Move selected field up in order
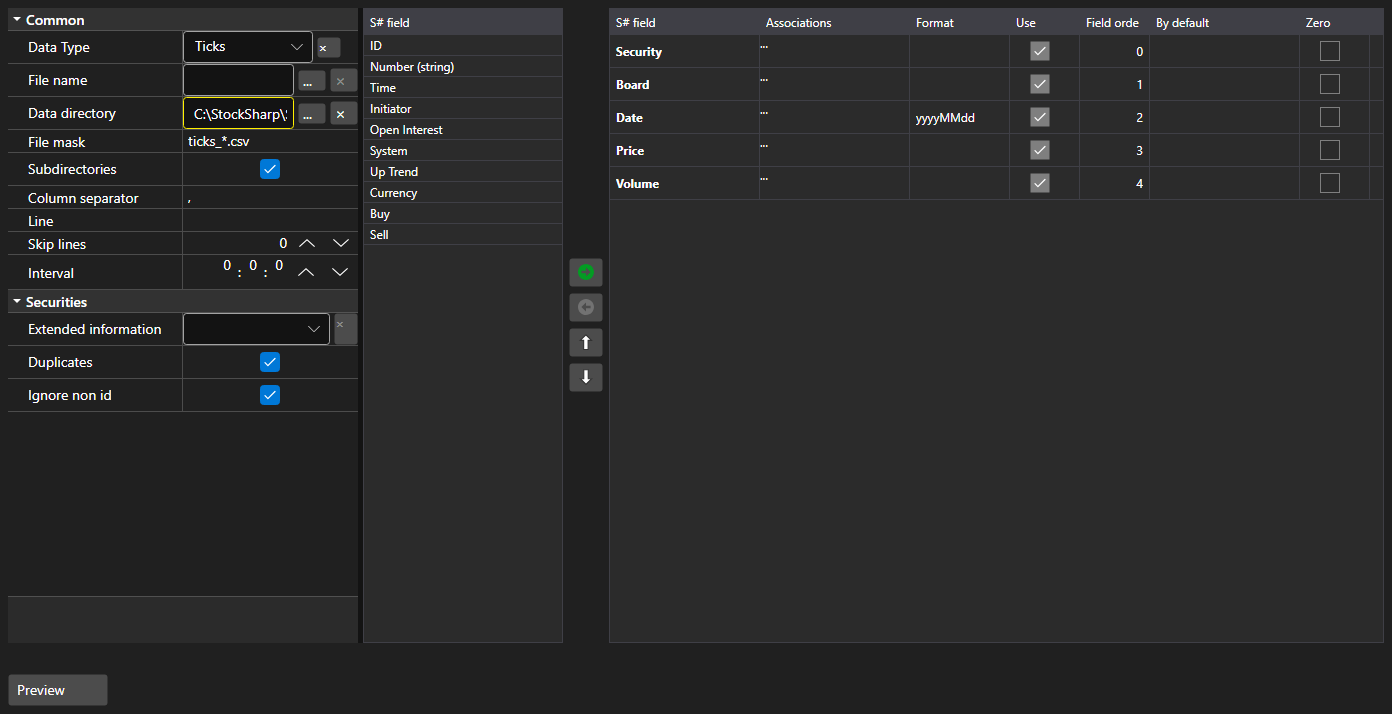The width and height of the screenshot is (1392, 714). tap(586, 342)
